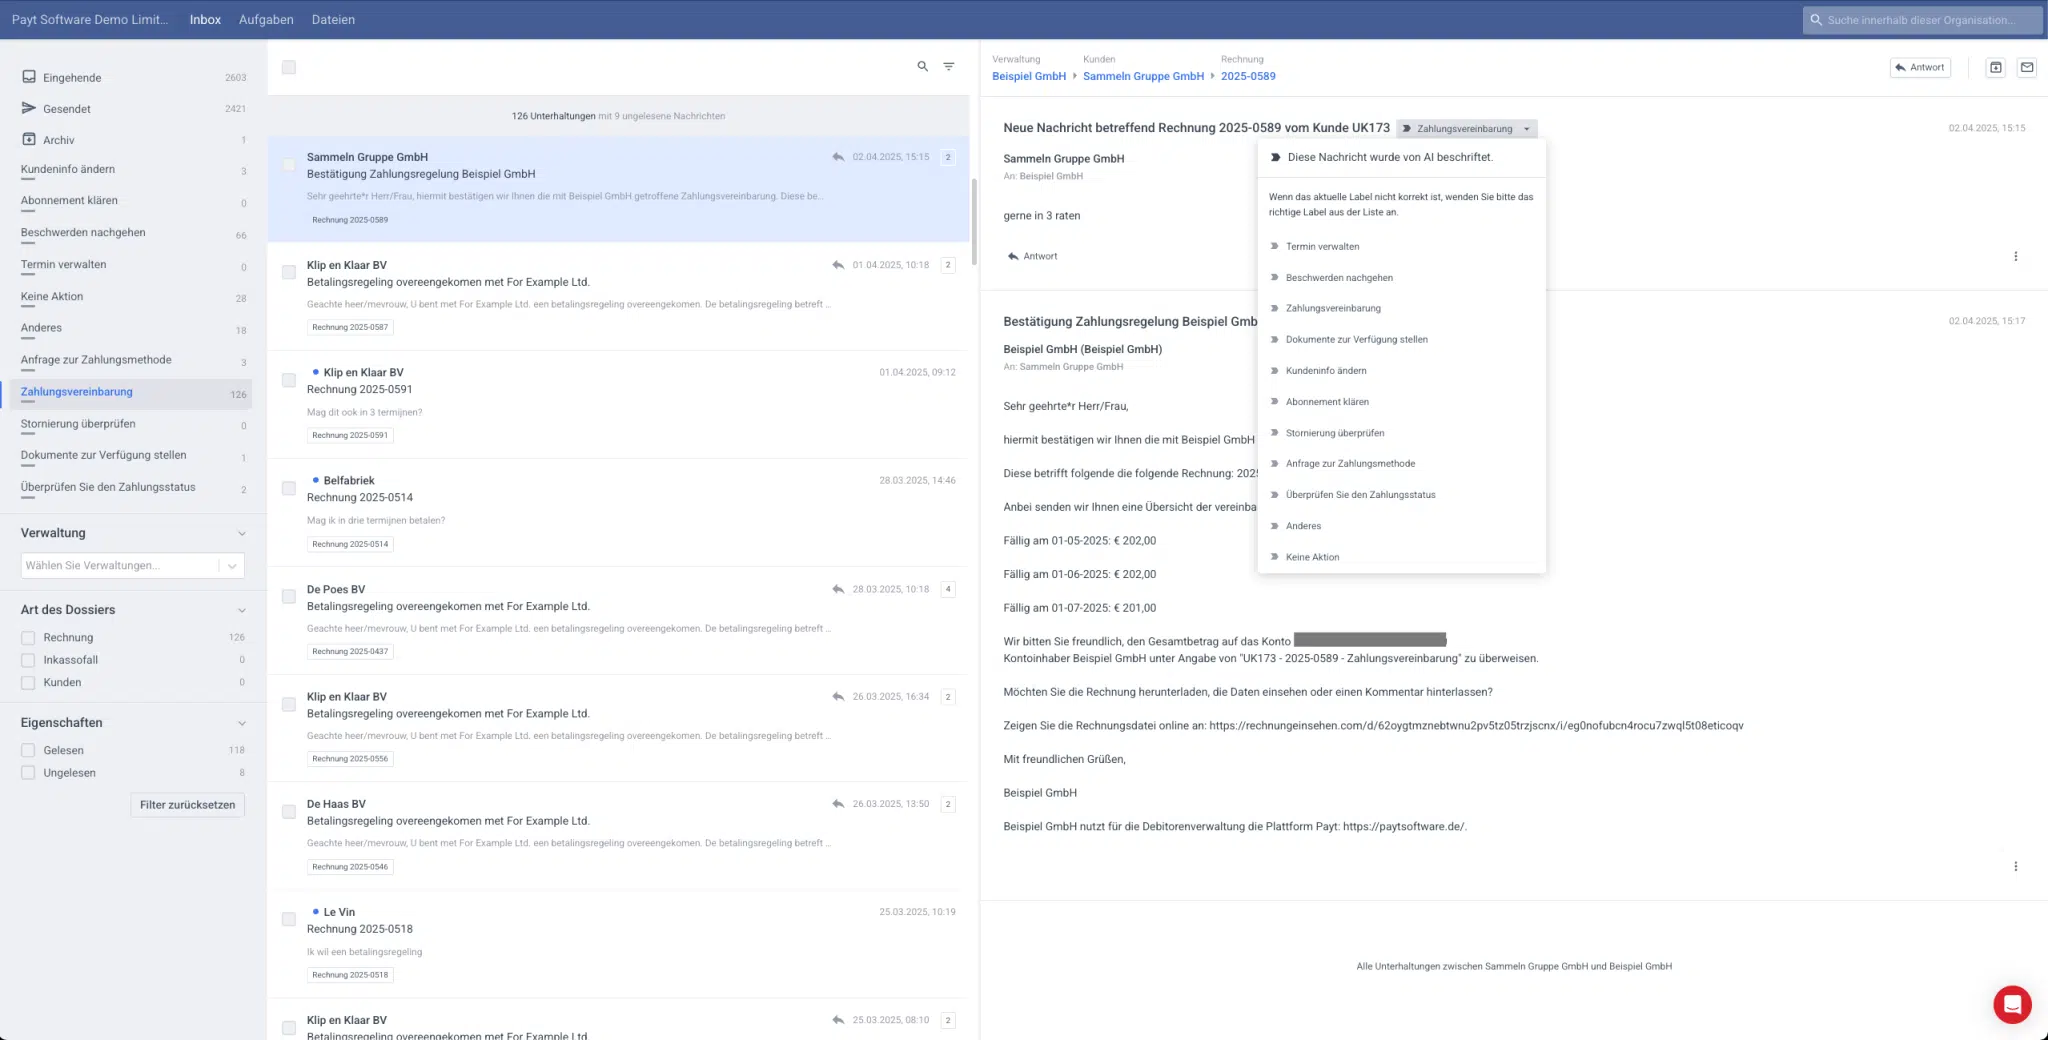Screen dimensions: 2048x1040
Task: Open the filter icon above conversations
Action: [x=949, y=67]
